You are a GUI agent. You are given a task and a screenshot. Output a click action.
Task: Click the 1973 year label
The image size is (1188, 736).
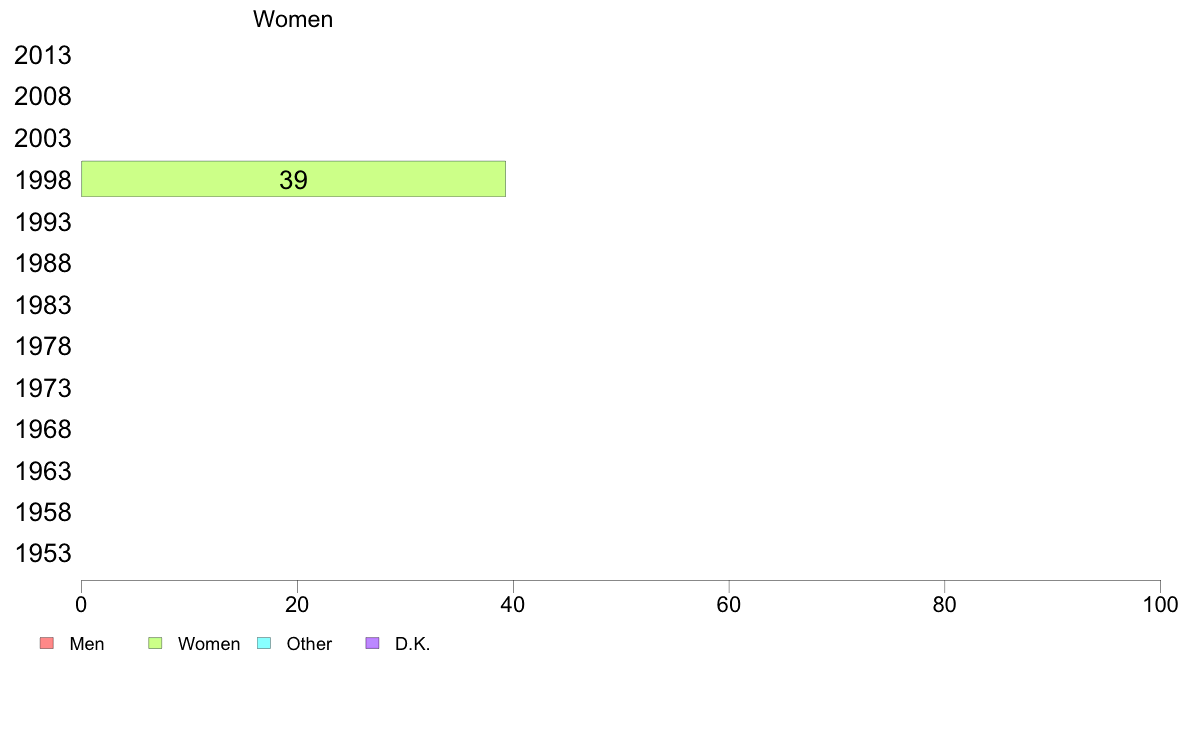[x=43, y=388]
